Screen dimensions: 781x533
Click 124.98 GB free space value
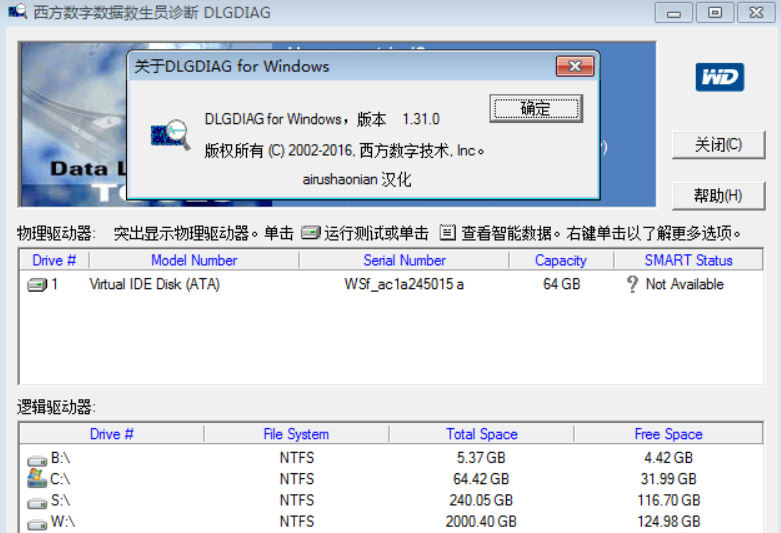(668, 522)
